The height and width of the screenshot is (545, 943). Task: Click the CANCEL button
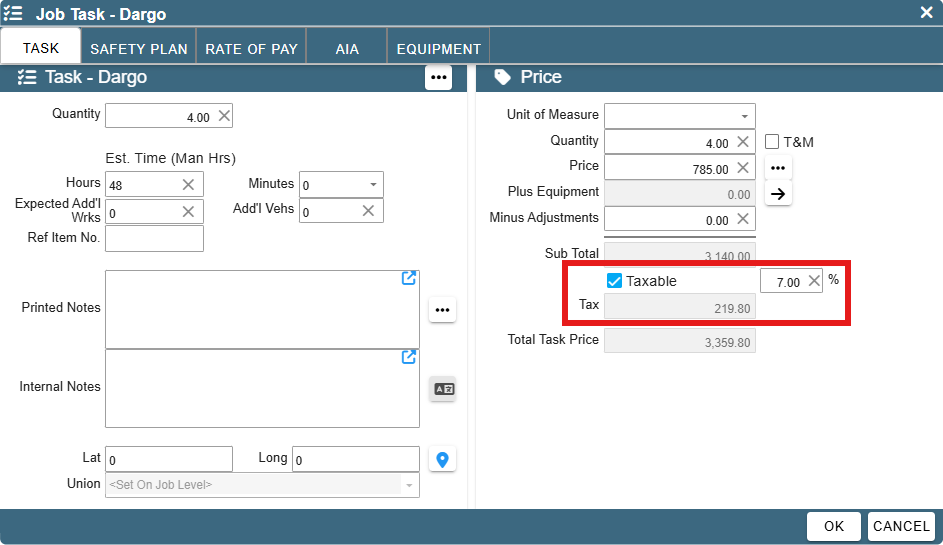click(901, 526)
